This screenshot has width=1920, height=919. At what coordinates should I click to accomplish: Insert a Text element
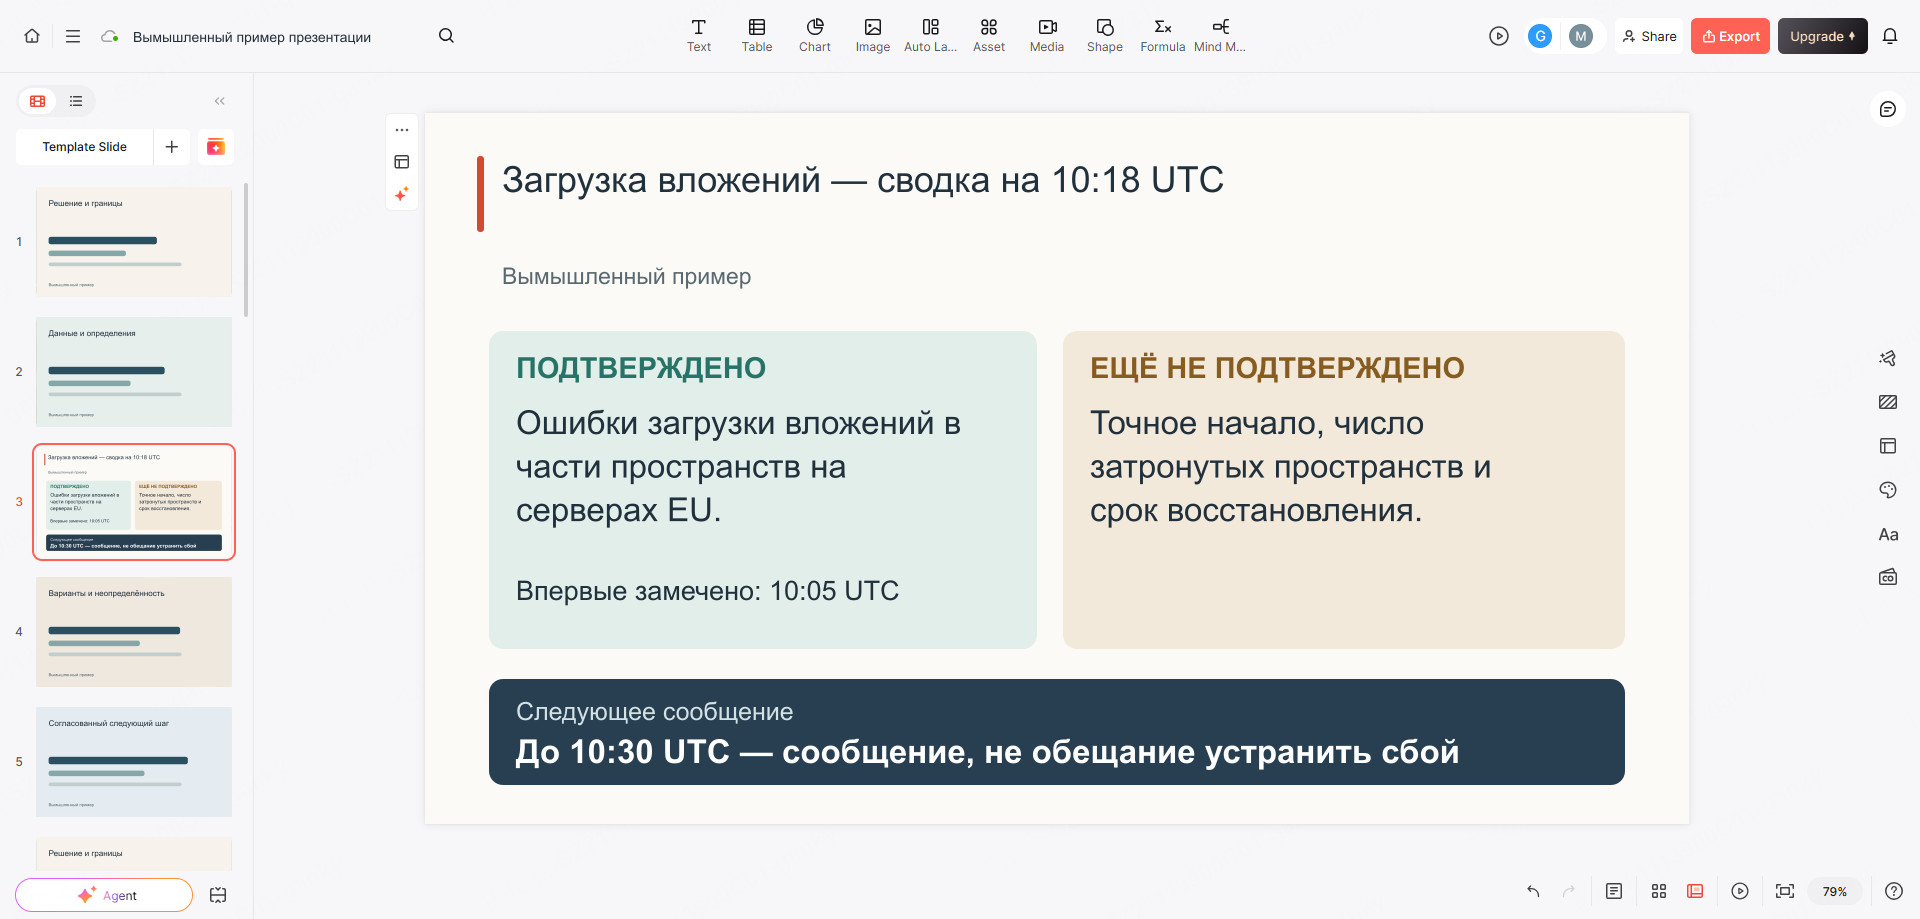pyautogui.click(x=699, y=35)
